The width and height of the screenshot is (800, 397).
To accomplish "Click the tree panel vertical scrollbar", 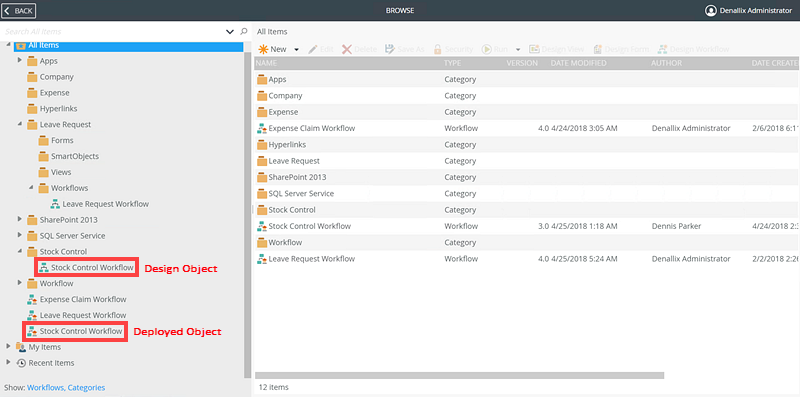I will [247, 214].
